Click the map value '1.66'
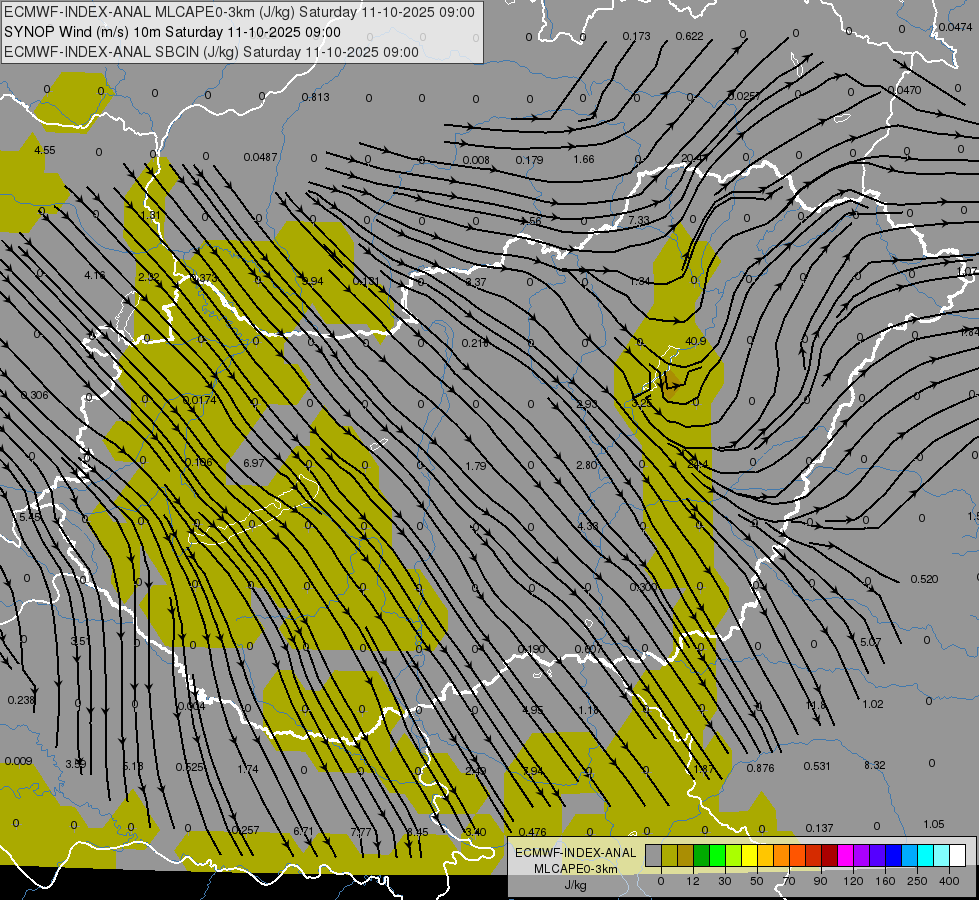 point(584,159)
